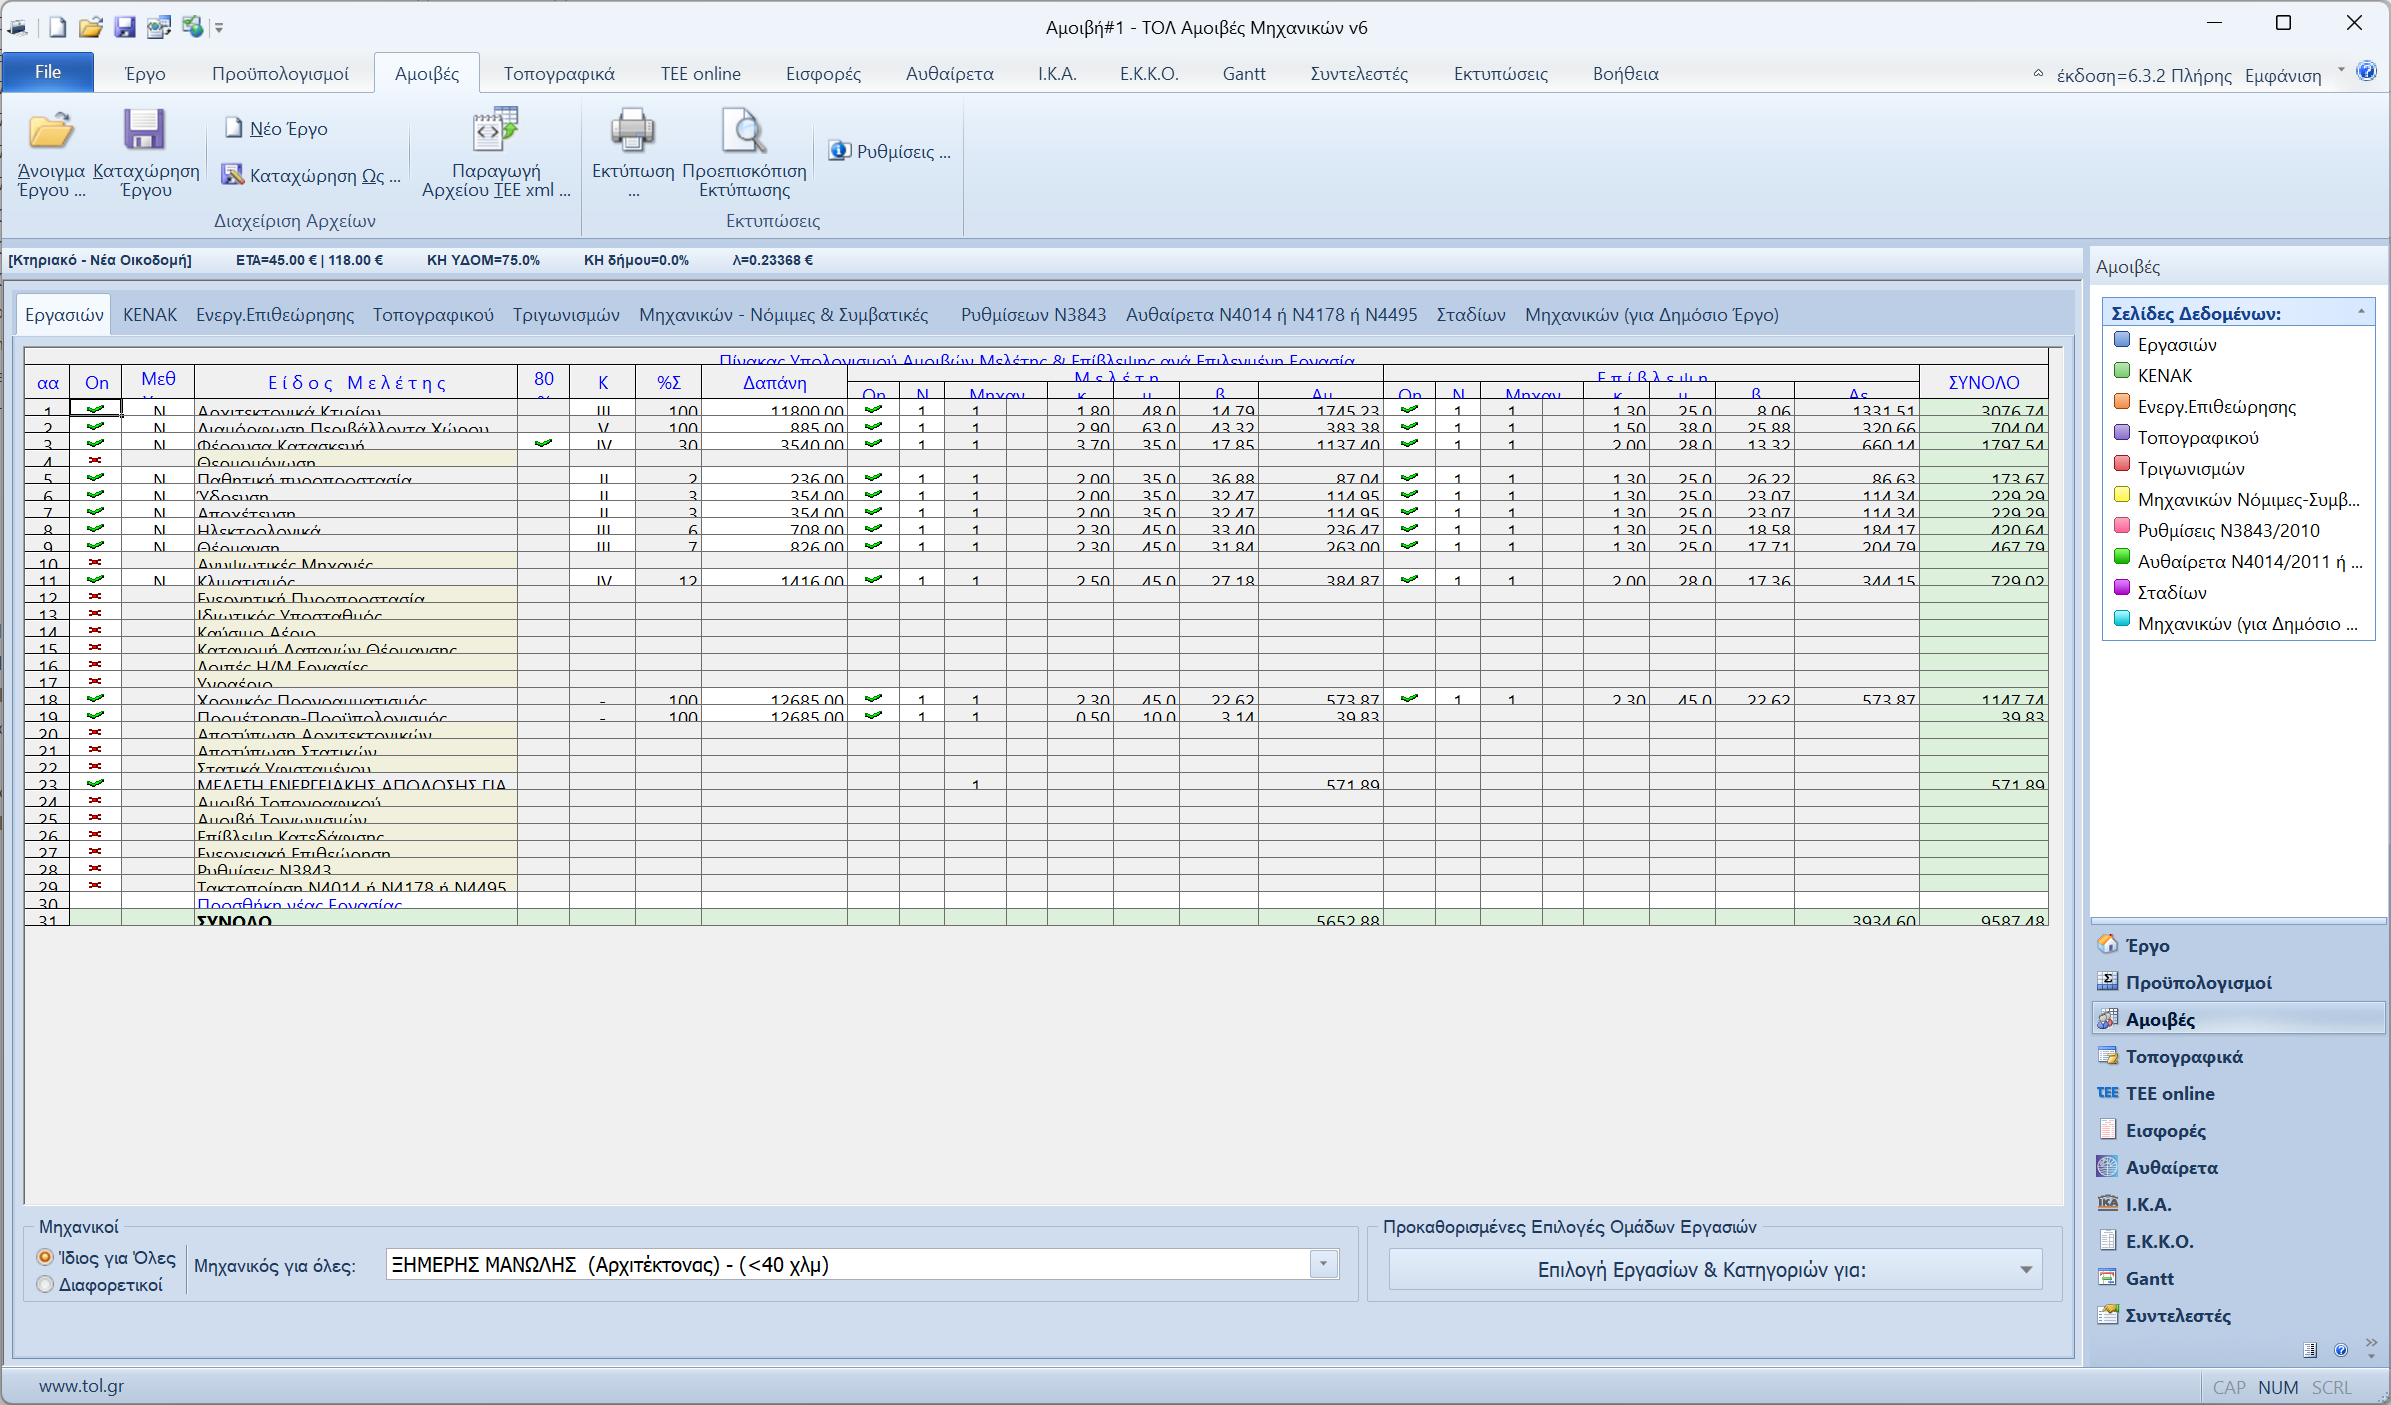This screenshot has height=1405, width=2391.
Task: Open Προεπισκόπηση Εκτύπωσης print preview
Action: (744, 131)
